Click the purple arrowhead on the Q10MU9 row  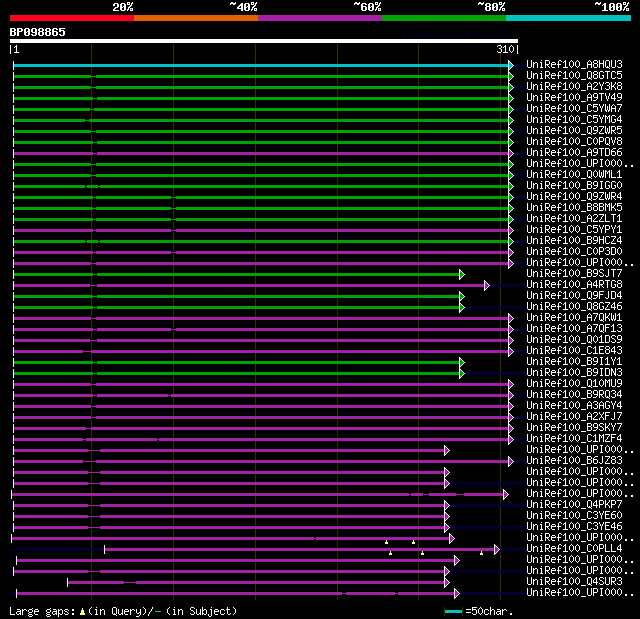click(511, 385)
